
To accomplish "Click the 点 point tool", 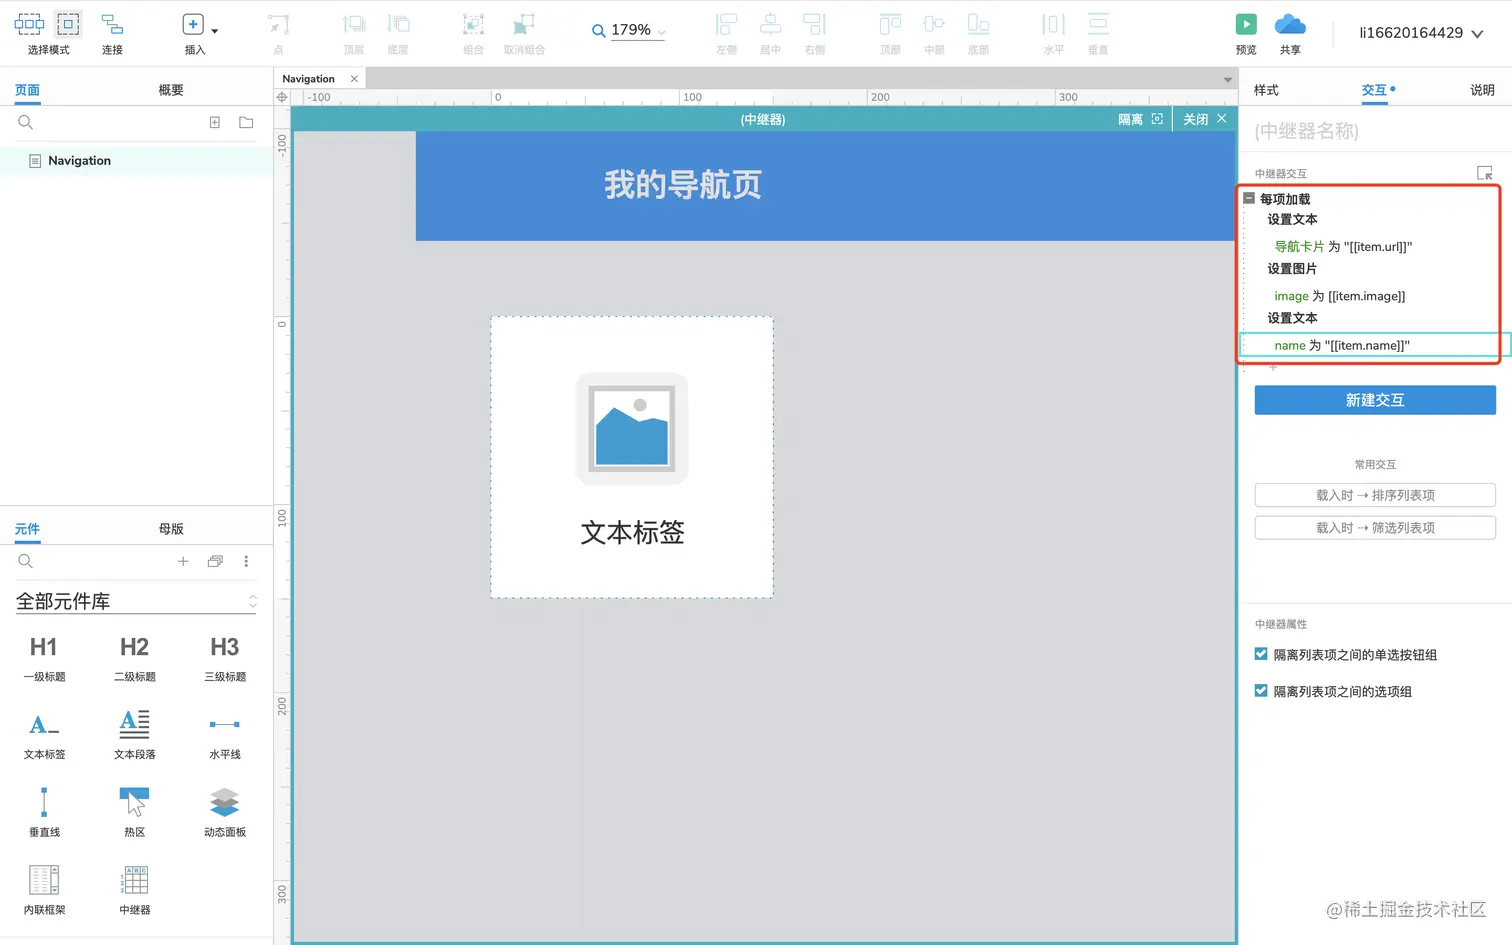I will tap(278, 25).
